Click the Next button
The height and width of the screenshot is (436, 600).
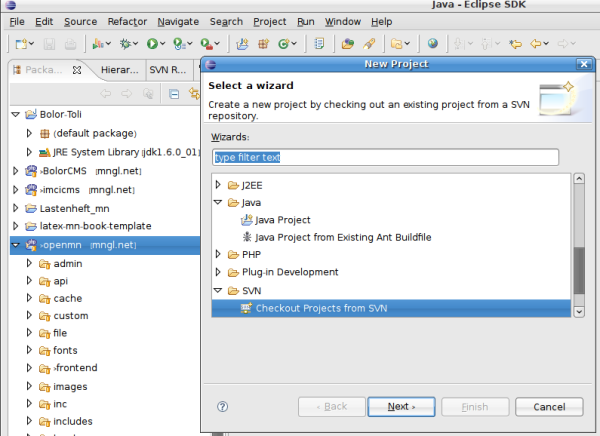(401, 407)
